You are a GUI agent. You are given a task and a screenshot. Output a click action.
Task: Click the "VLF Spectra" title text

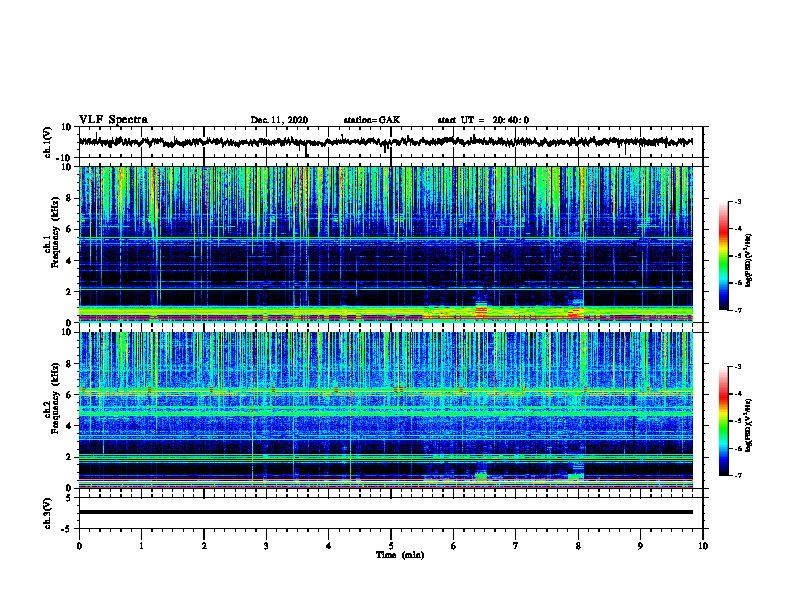pyautogui.click(x=113, y=120)
